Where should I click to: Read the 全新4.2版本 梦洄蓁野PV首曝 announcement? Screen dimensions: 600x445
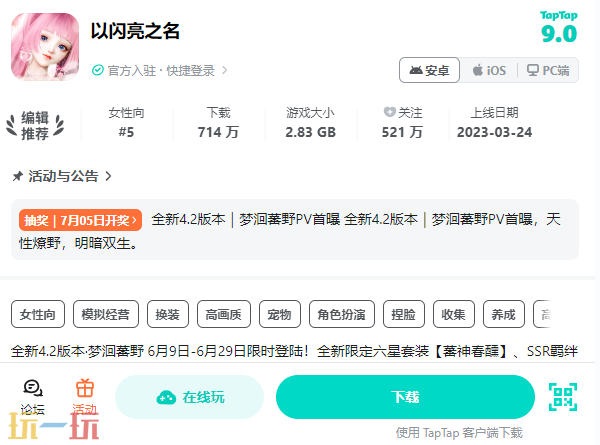pos(295,231)
